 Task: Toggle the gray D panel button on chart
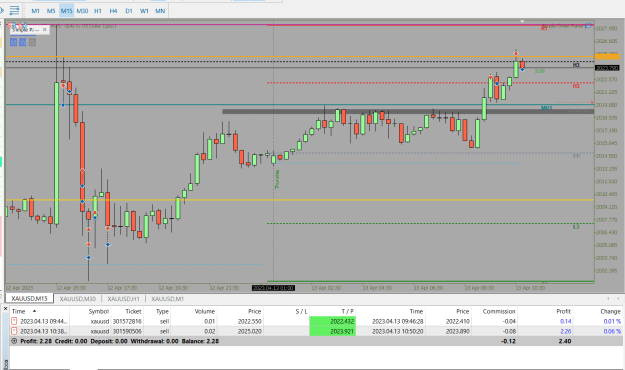point(32,42)
